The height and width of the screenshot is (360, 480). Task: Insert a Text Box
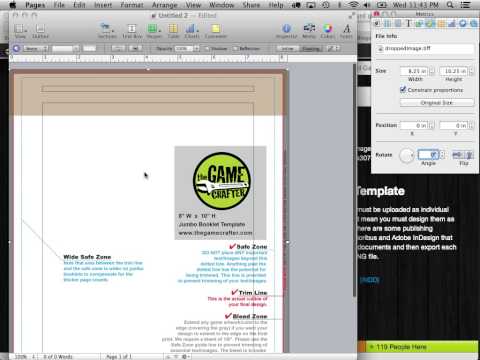pos(132,31)
